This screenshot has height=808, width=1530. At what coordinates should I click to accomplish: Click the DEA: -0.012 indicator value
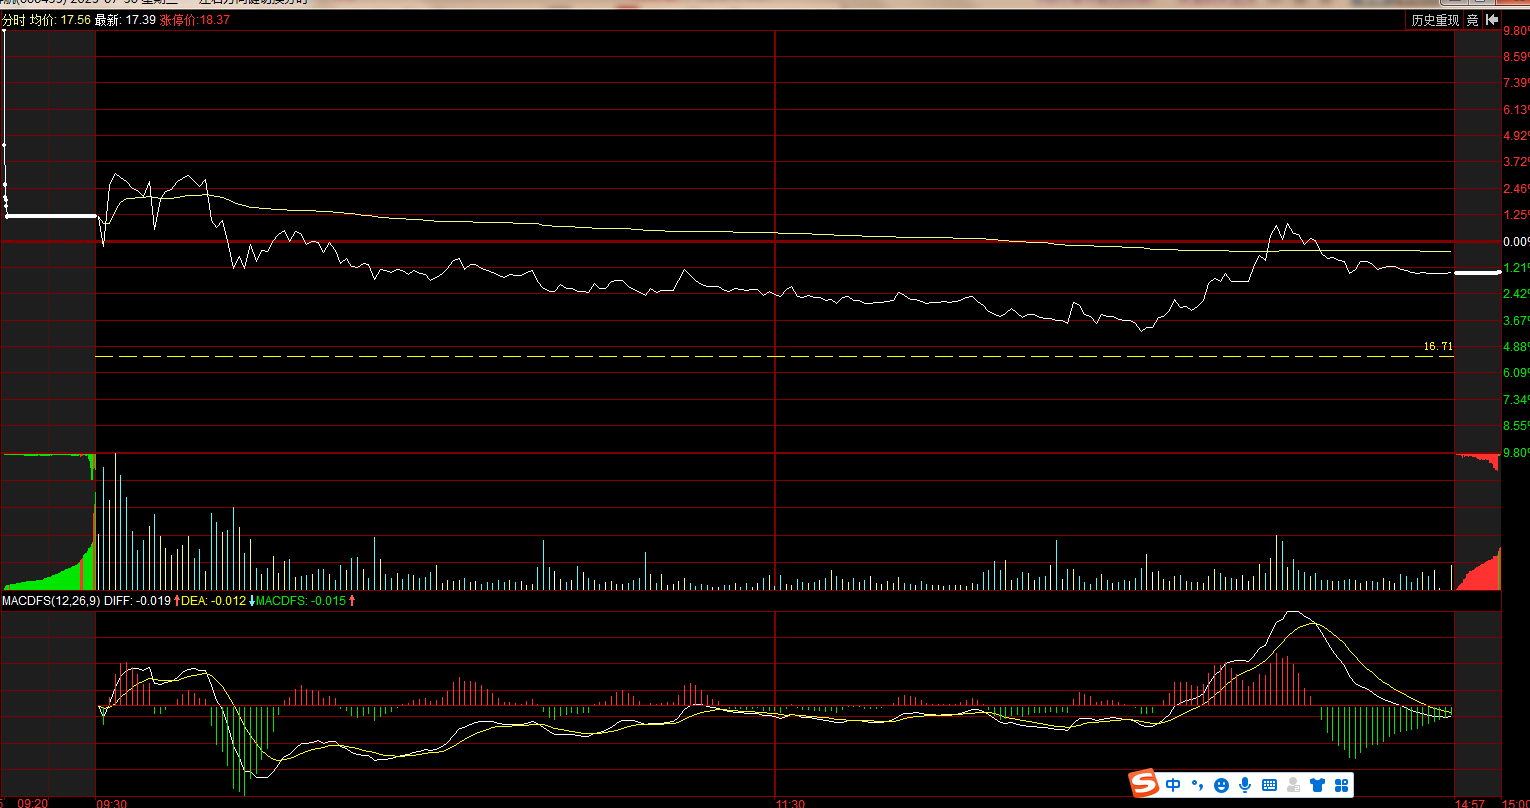pos(214,601)
